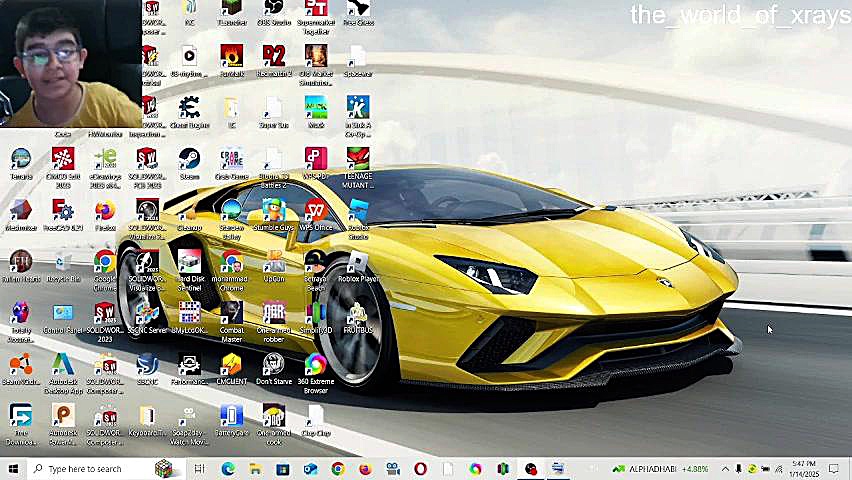Open the Meshmixer shortcut
Image resolution: width=852 pixels, height=480 pixels.
21,215
